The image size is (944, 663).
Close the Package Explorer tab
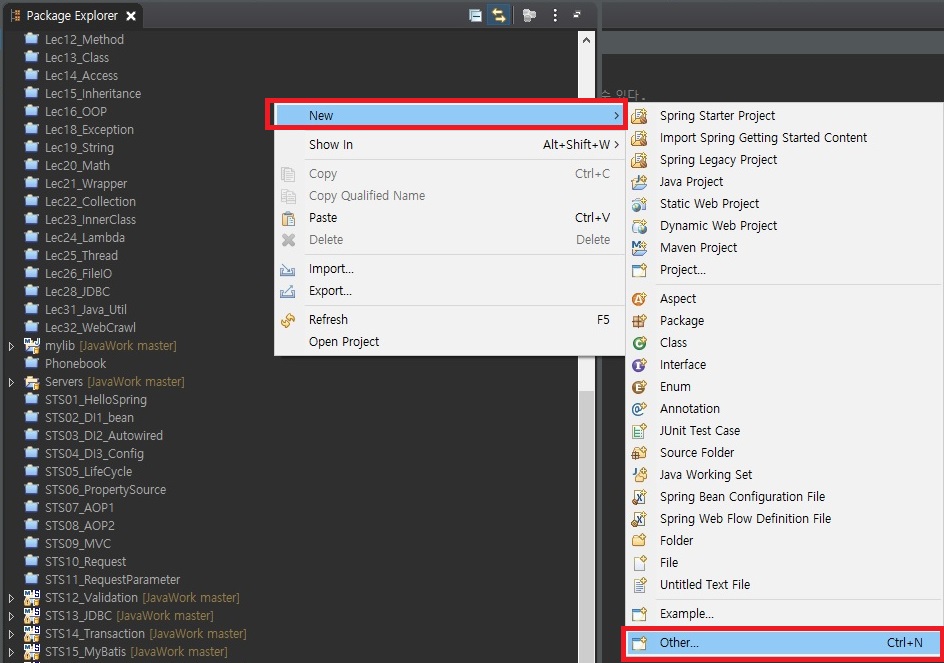tap(131, 16)
